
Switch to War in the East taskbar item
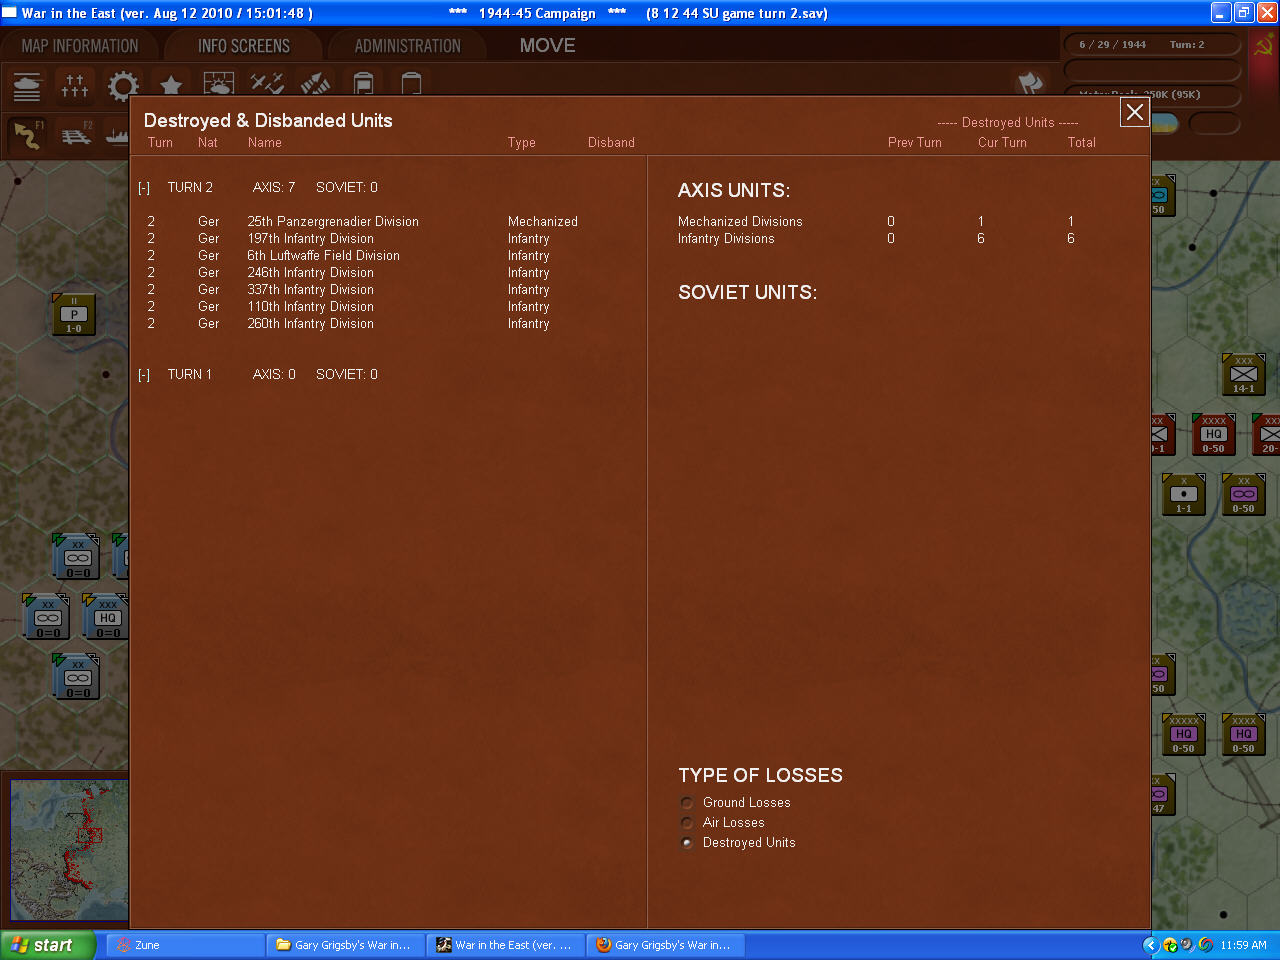click(x=505, y=945)
